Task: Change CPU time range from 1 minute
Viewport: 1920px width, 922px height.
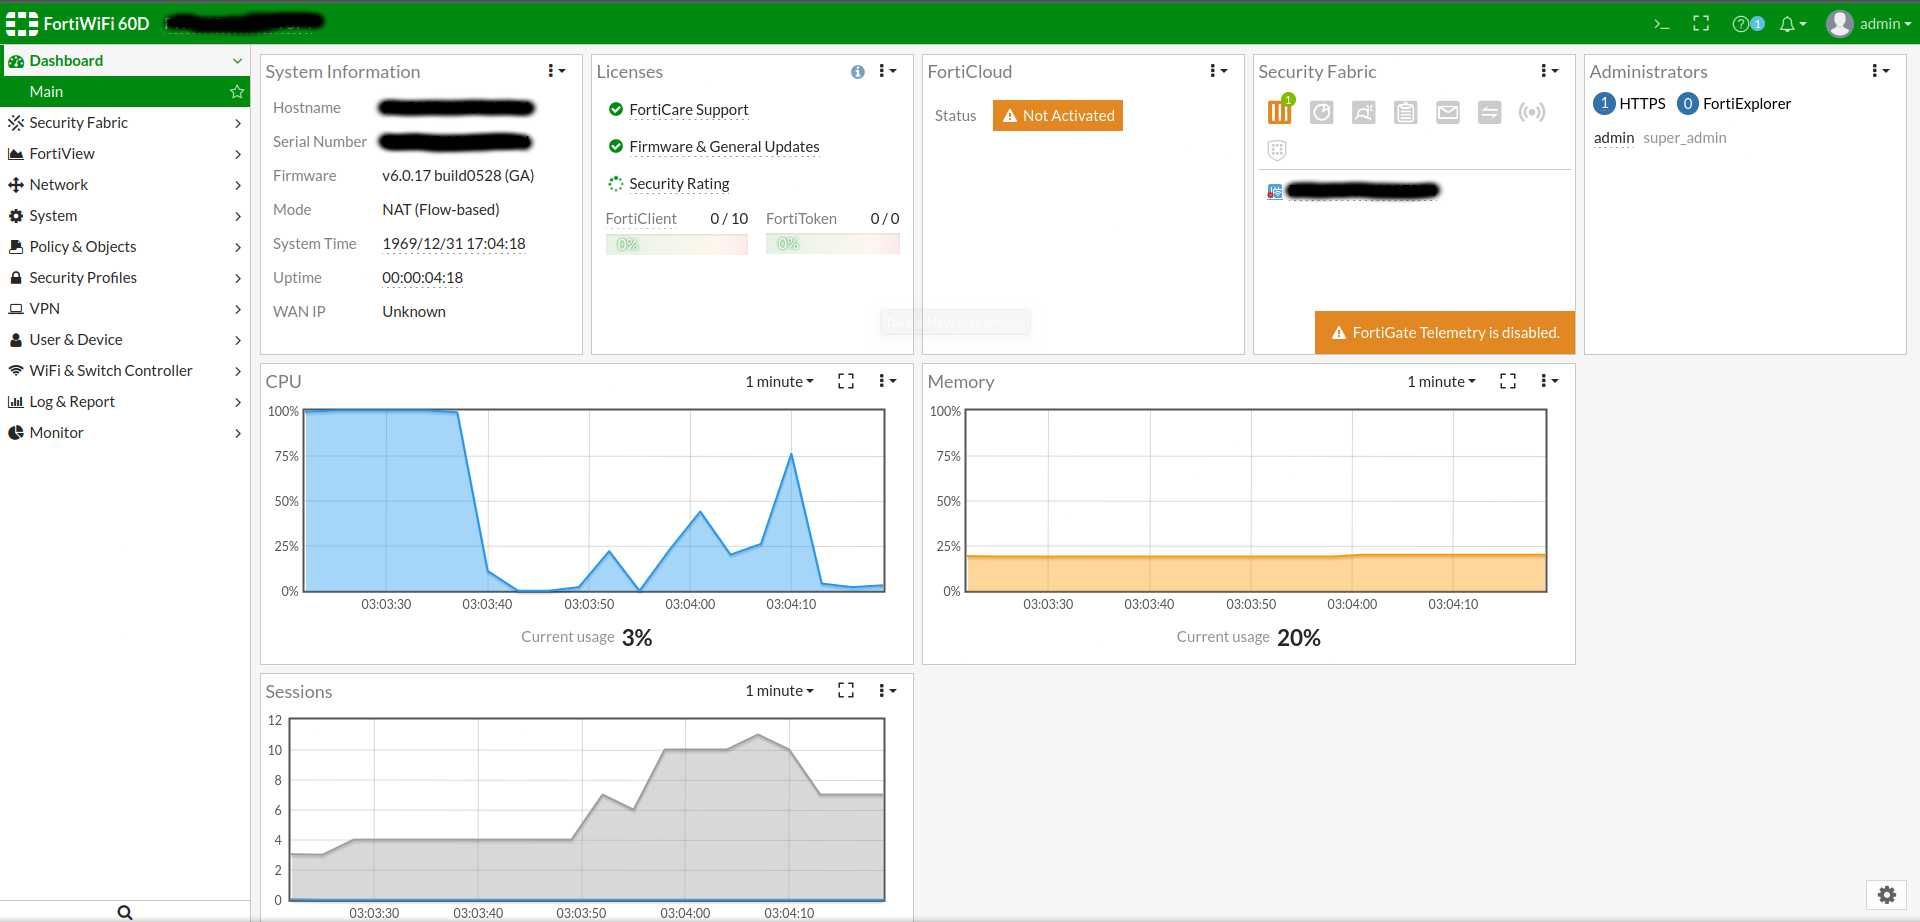Action: [x=779, y=381]
